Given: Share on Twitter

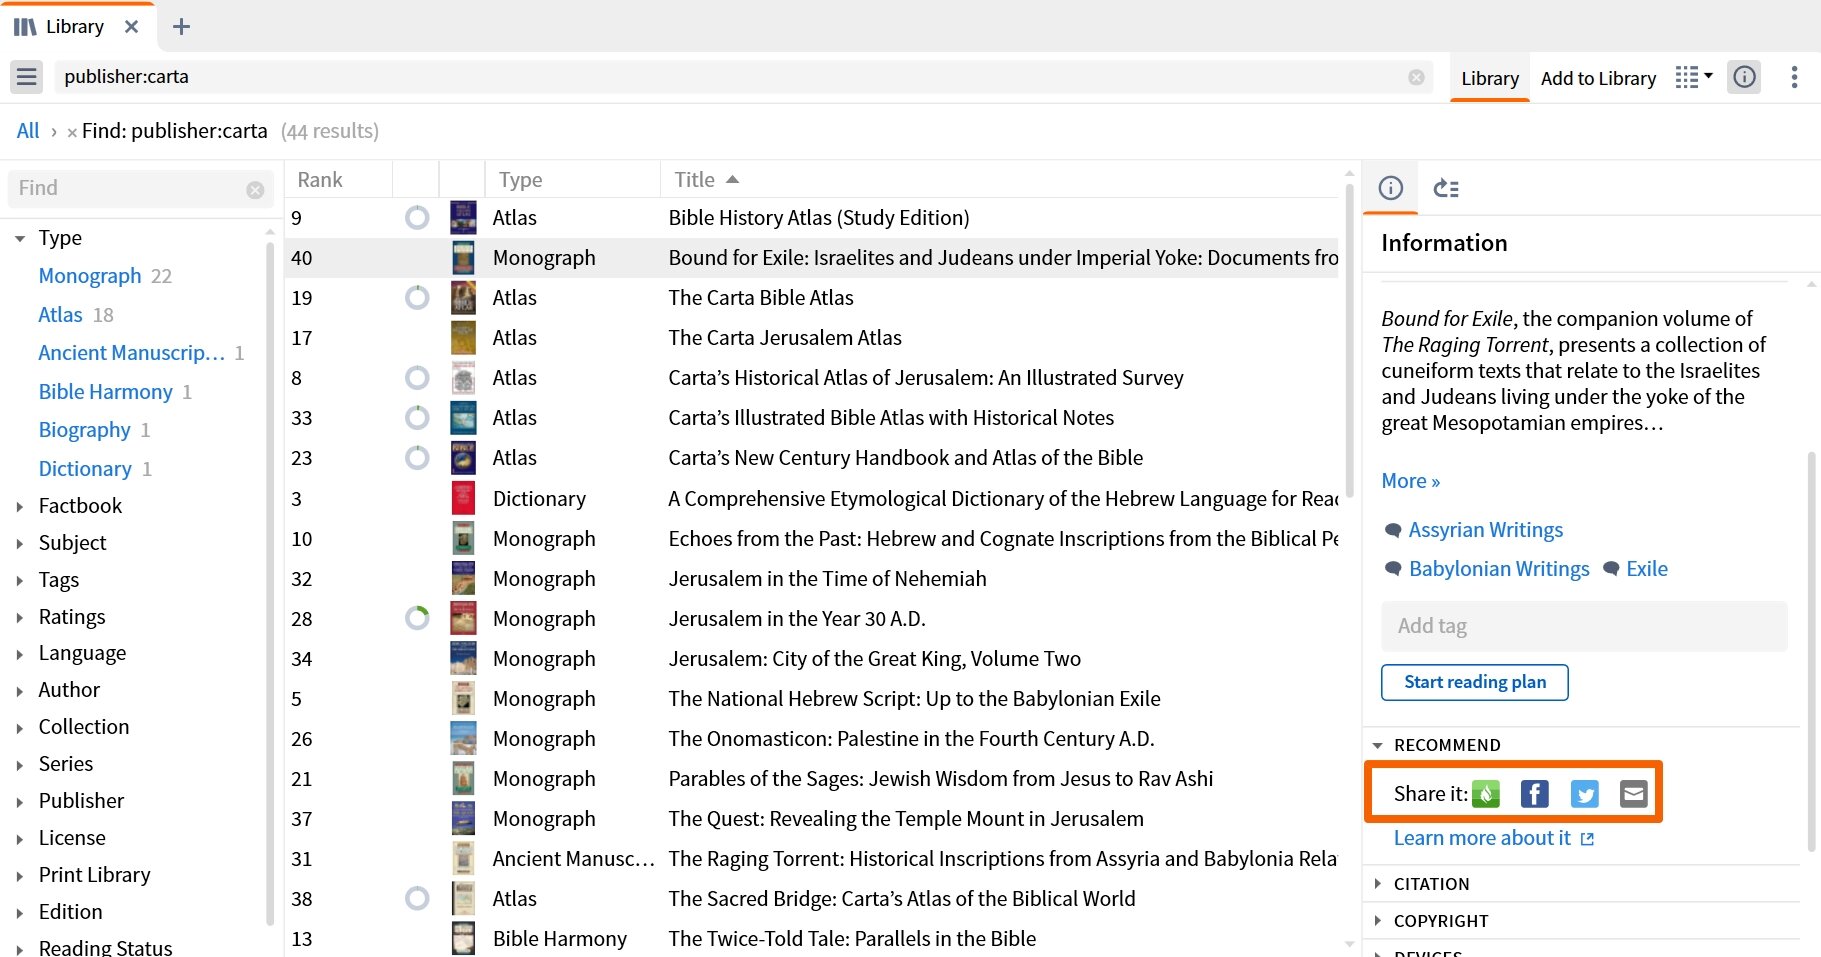Looking at the screenshot, I should [x=1584, y=794].
